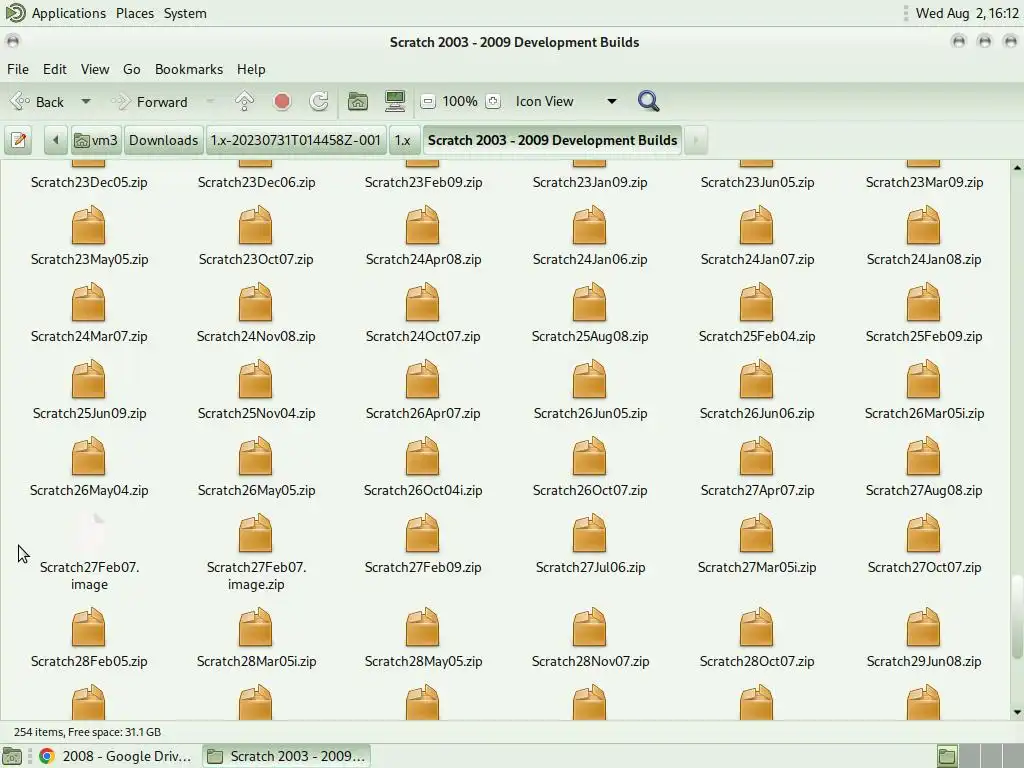Click the Scratch23Feb09.zip file name
Viewport: 1024px width, 768px height.
(423, 182)
